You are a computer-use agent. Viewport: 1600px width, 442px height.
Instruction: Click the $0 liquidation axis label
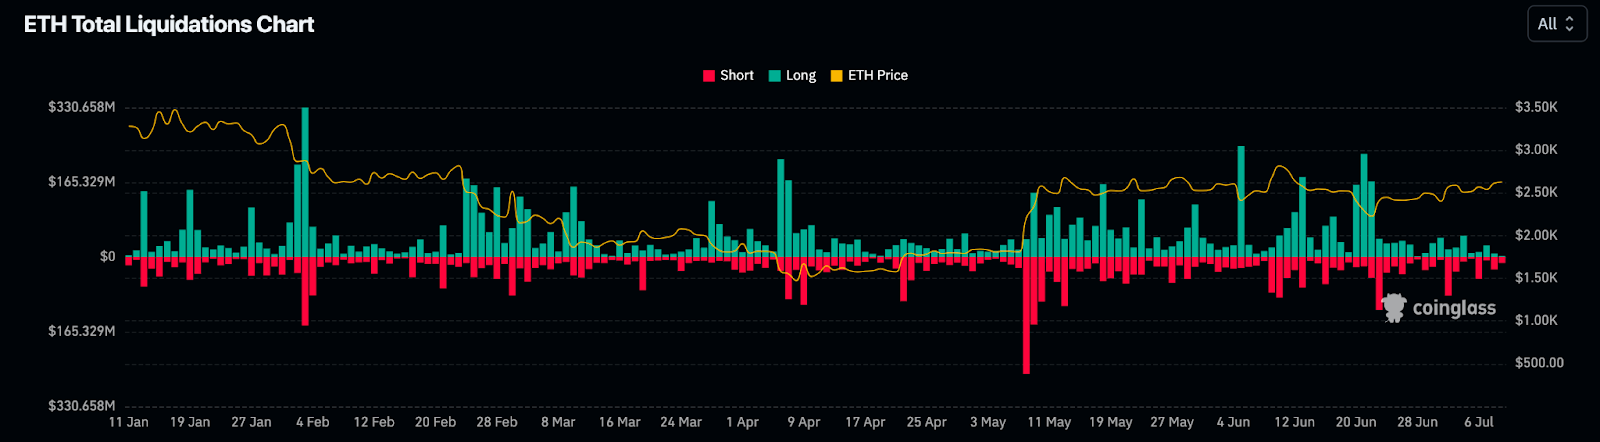107,256
